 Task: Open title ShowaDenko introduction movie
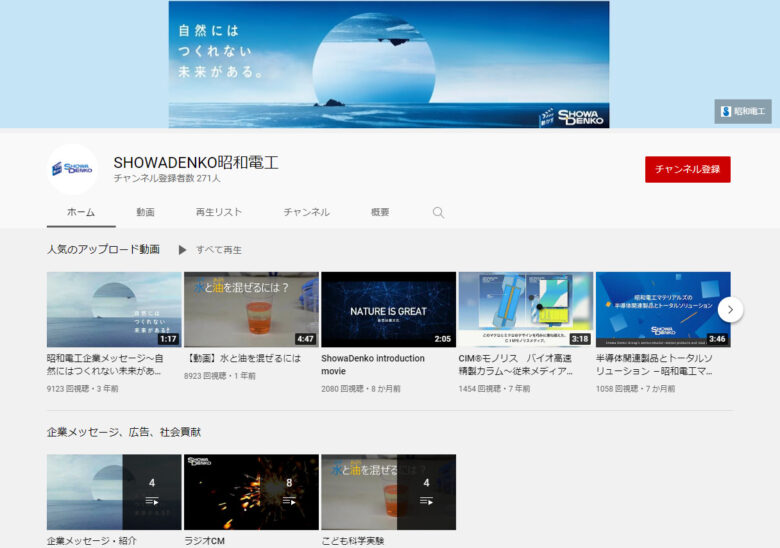[x=373, y=365]
